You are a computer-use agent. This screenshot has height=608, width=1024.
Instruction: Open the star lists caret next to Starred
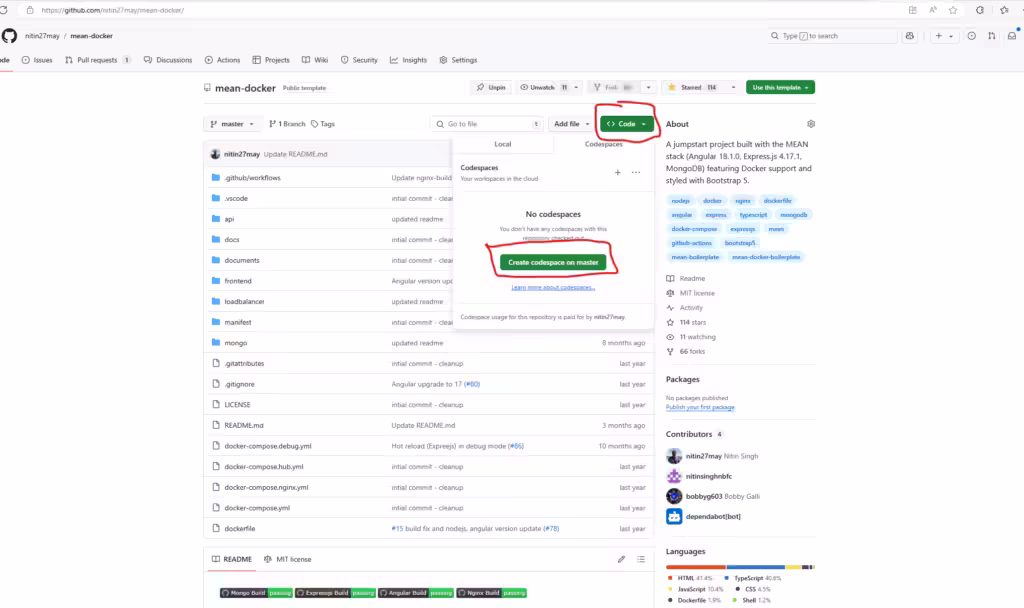tap(733, 87)
